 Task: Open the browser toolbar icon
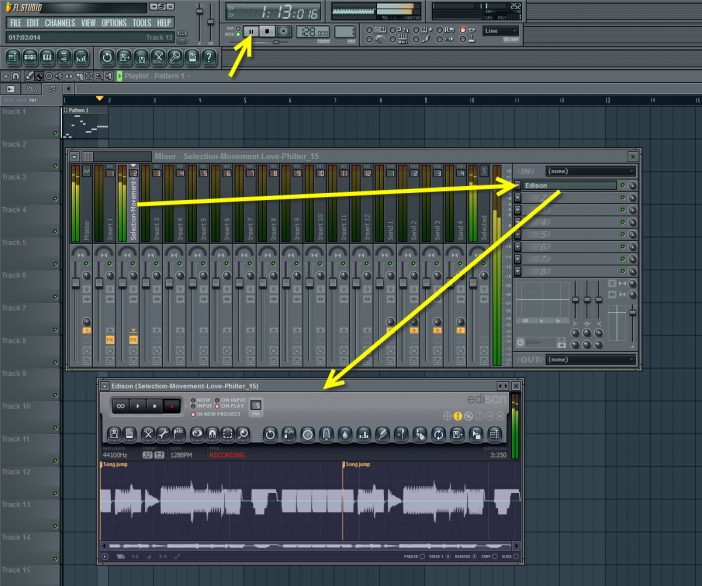pyautogui.click(x=64, y=57)
